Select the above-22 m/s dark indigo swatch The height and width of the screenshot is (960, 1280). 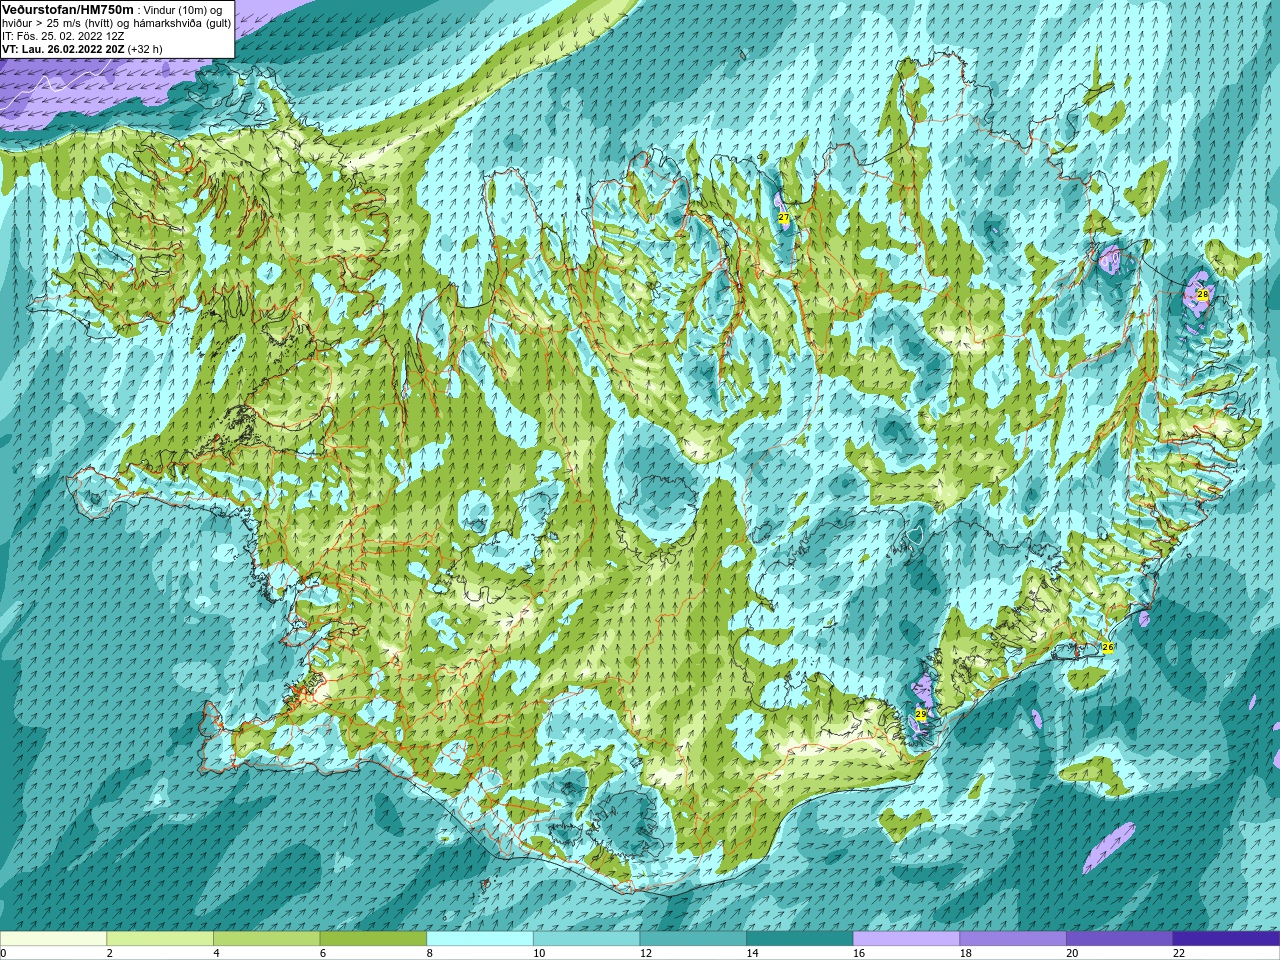click(x=1226, y=938)
